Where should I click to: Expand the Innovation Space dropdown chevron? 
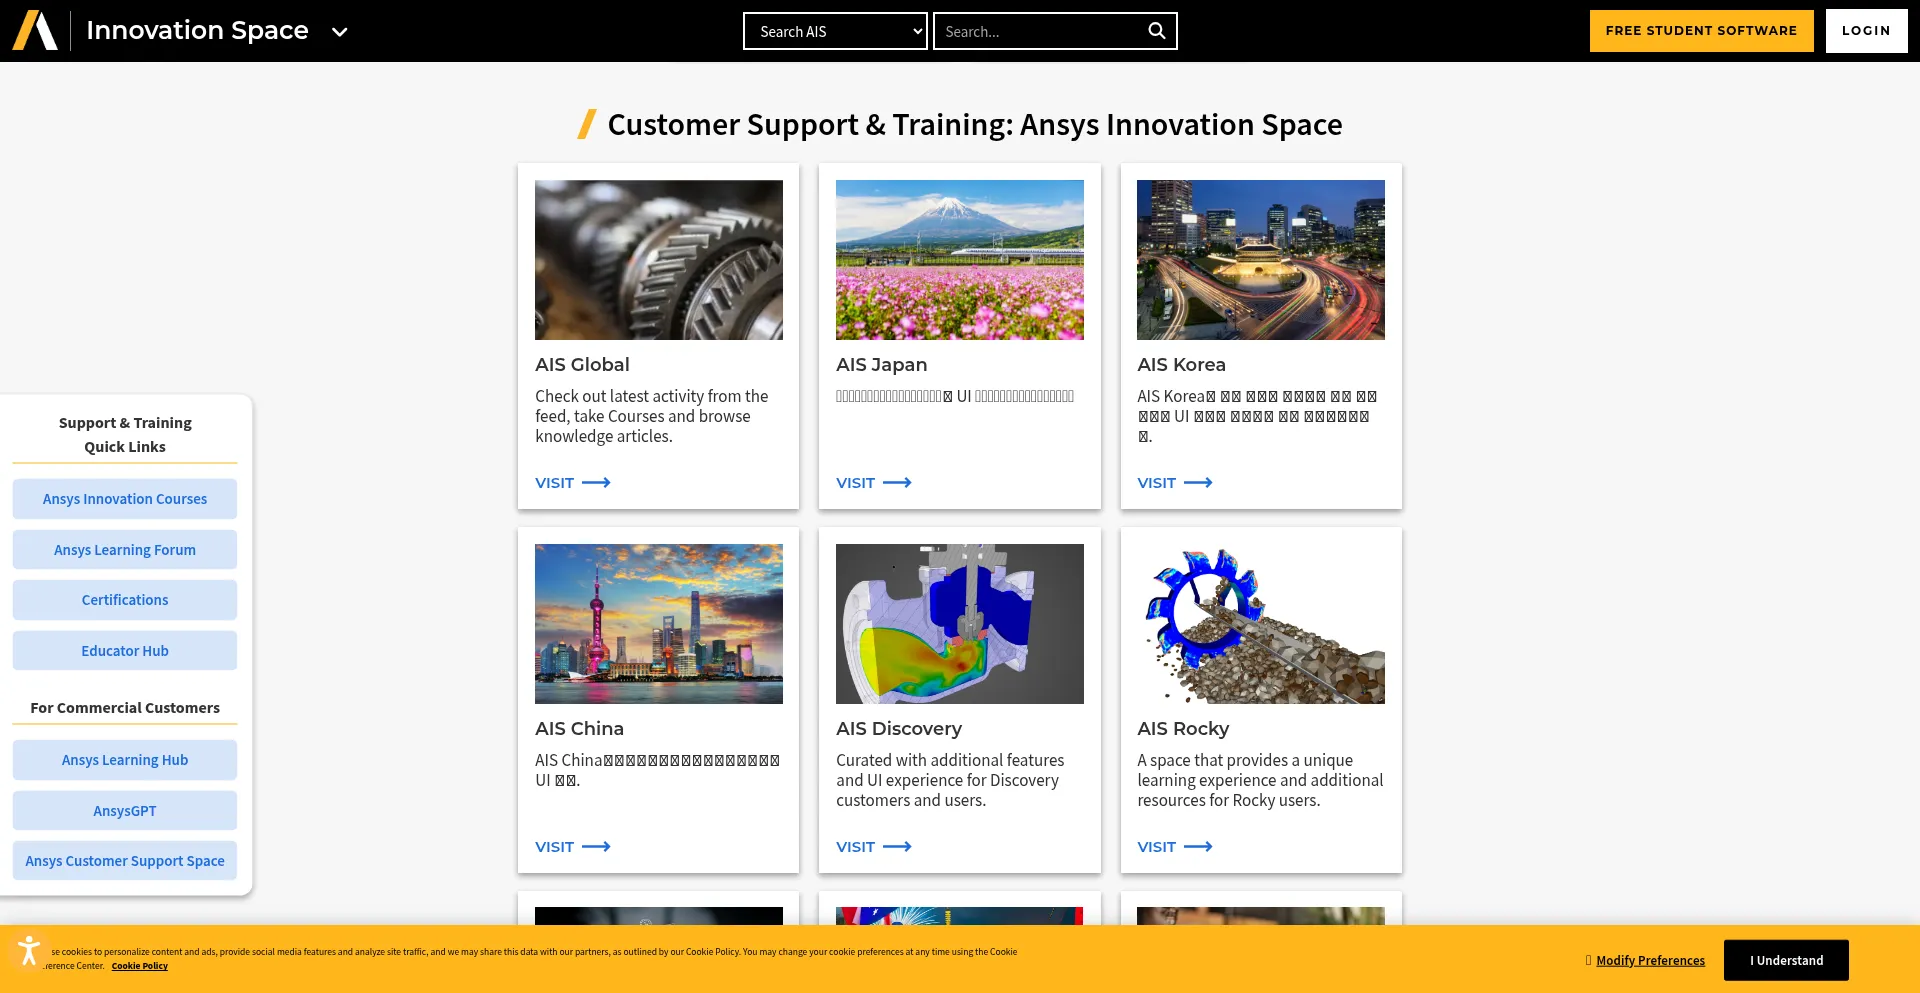point(339,31)
